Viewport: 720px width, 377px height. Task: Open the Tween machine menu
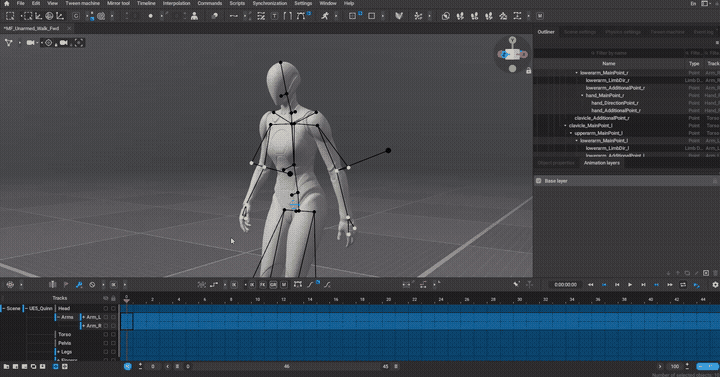[83, 3]
